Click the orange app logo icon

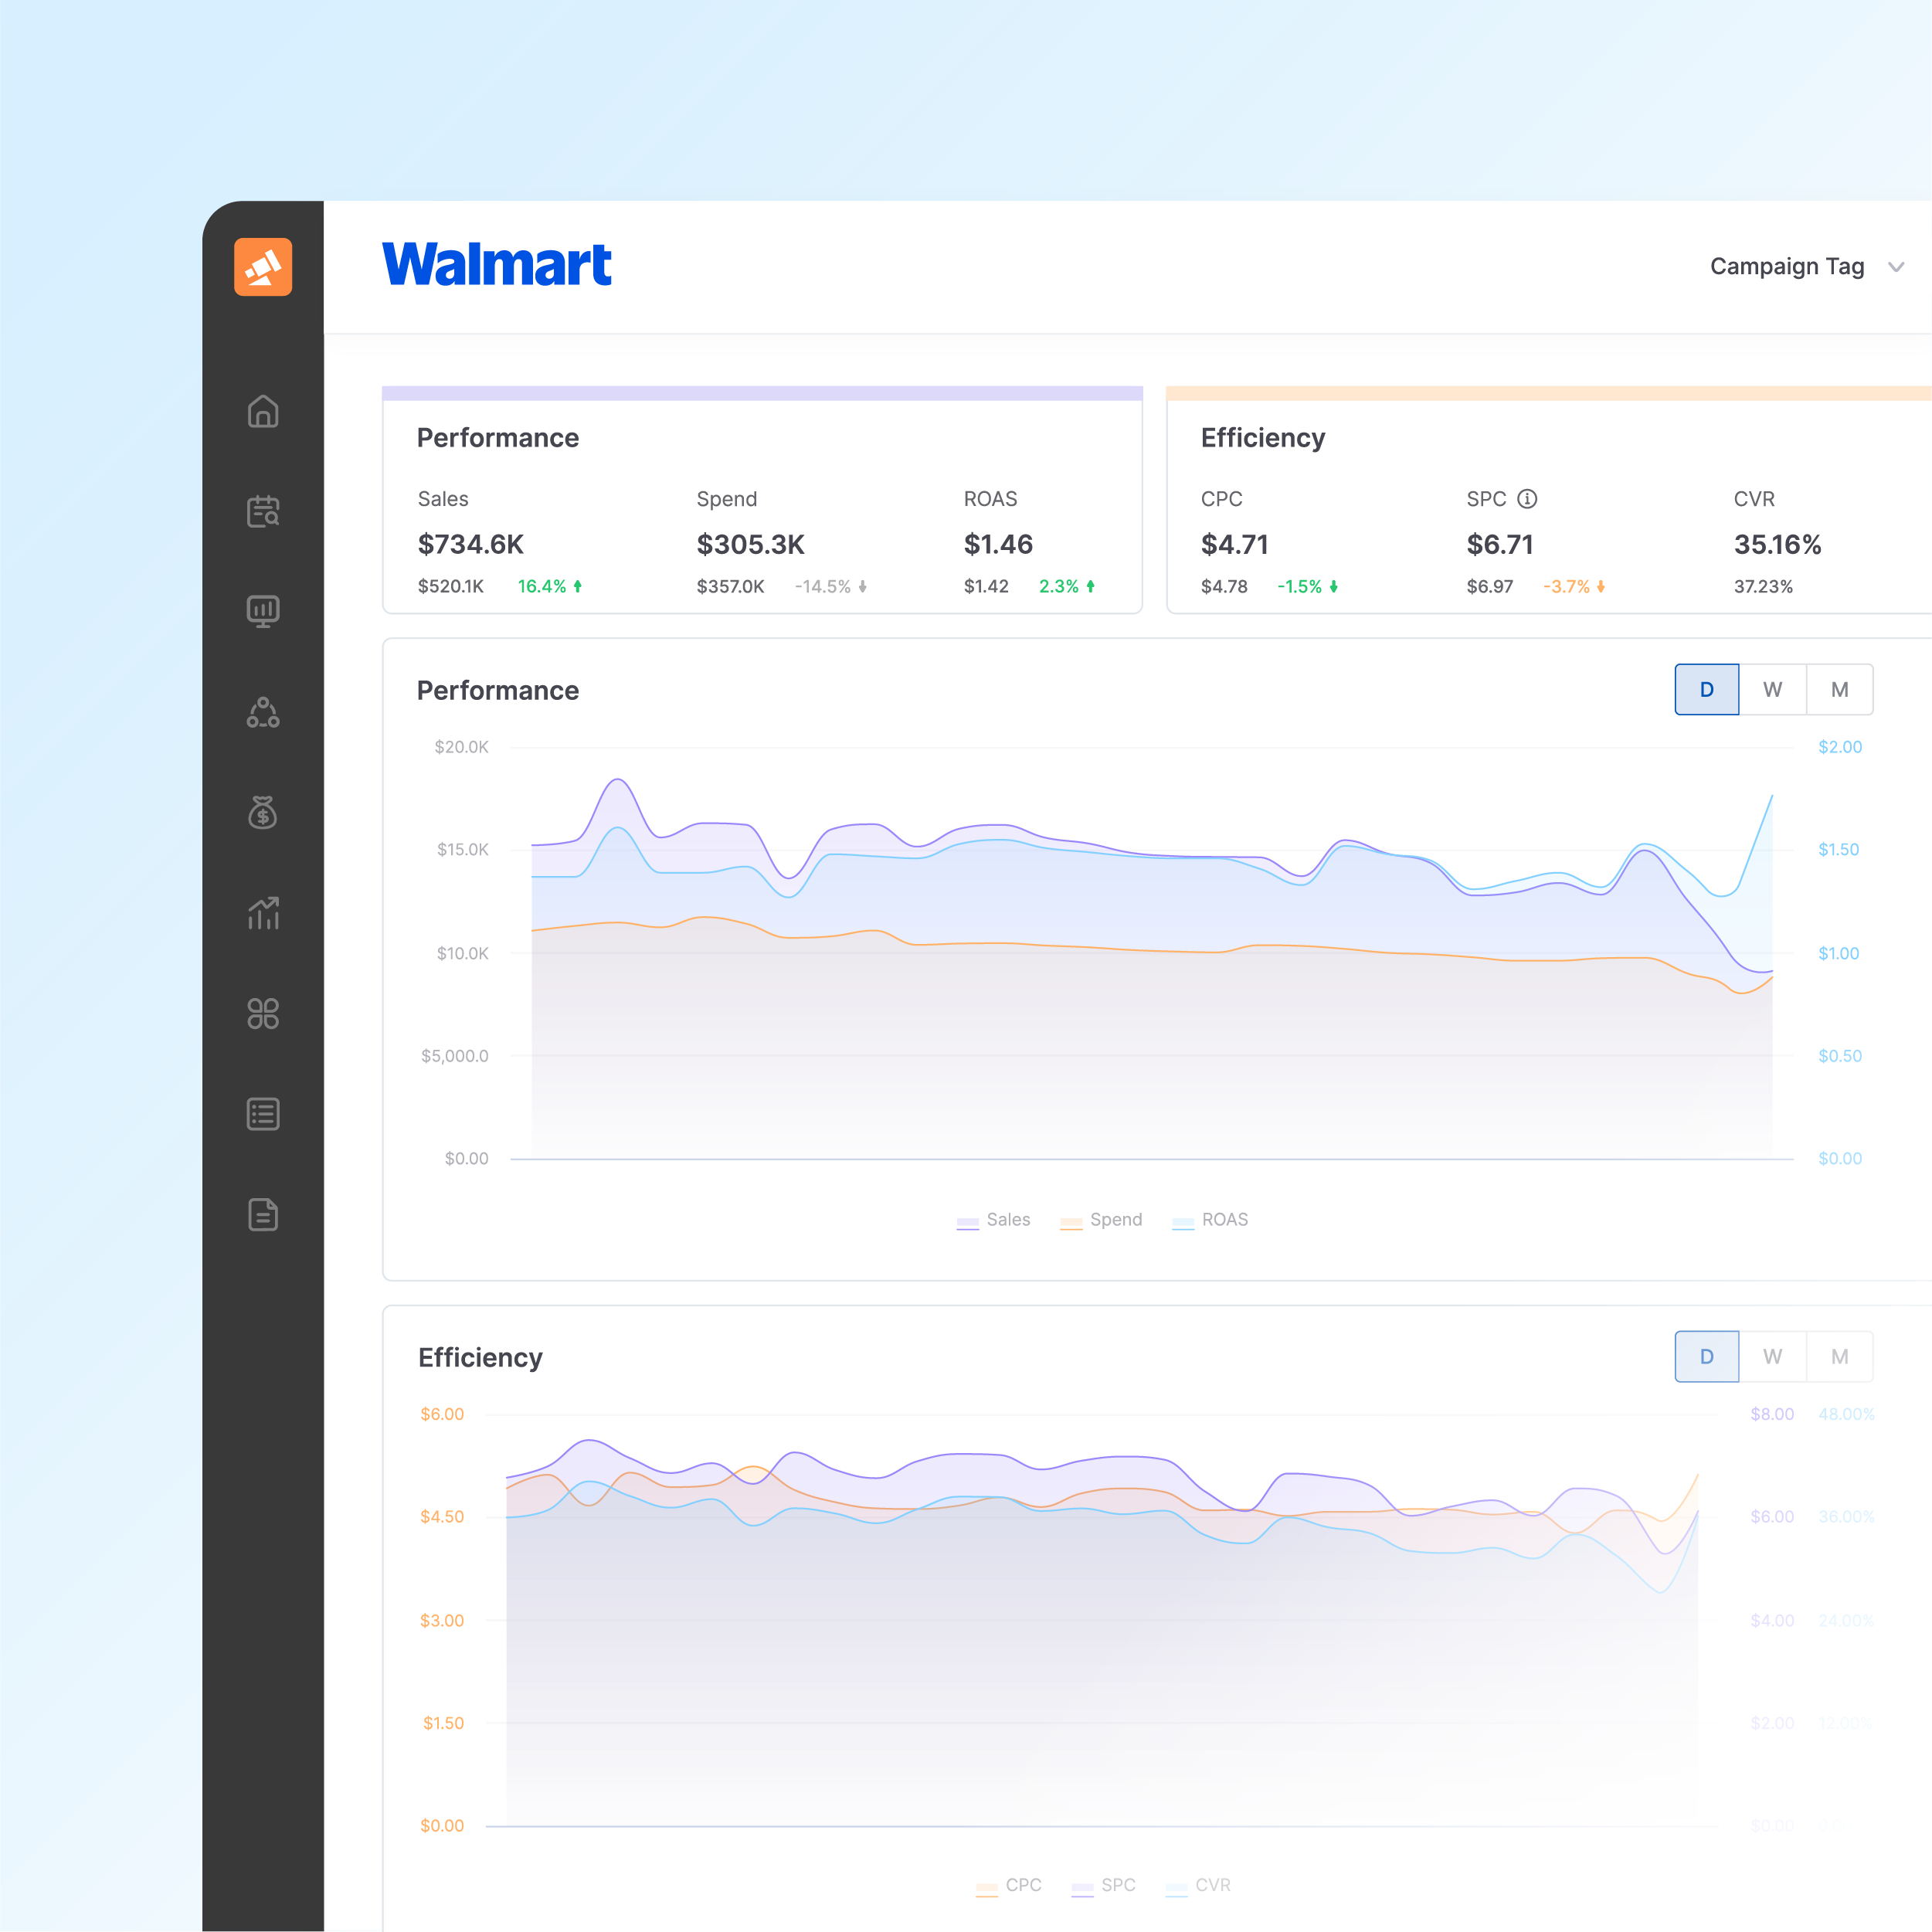coord(263,267)
